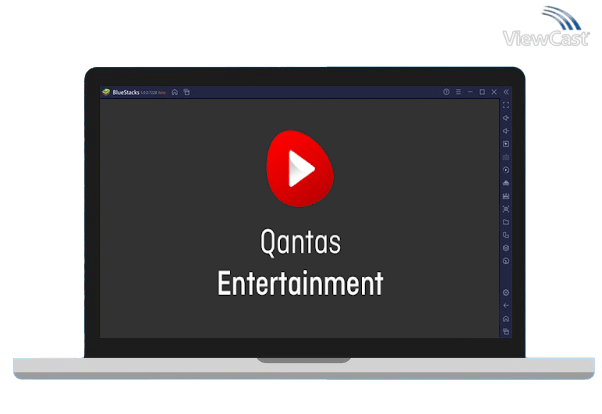602x414 pixels.
Task: Click the cloud-shaped sidebar icon
Action: pyautogui.click(x=506, y=183)
